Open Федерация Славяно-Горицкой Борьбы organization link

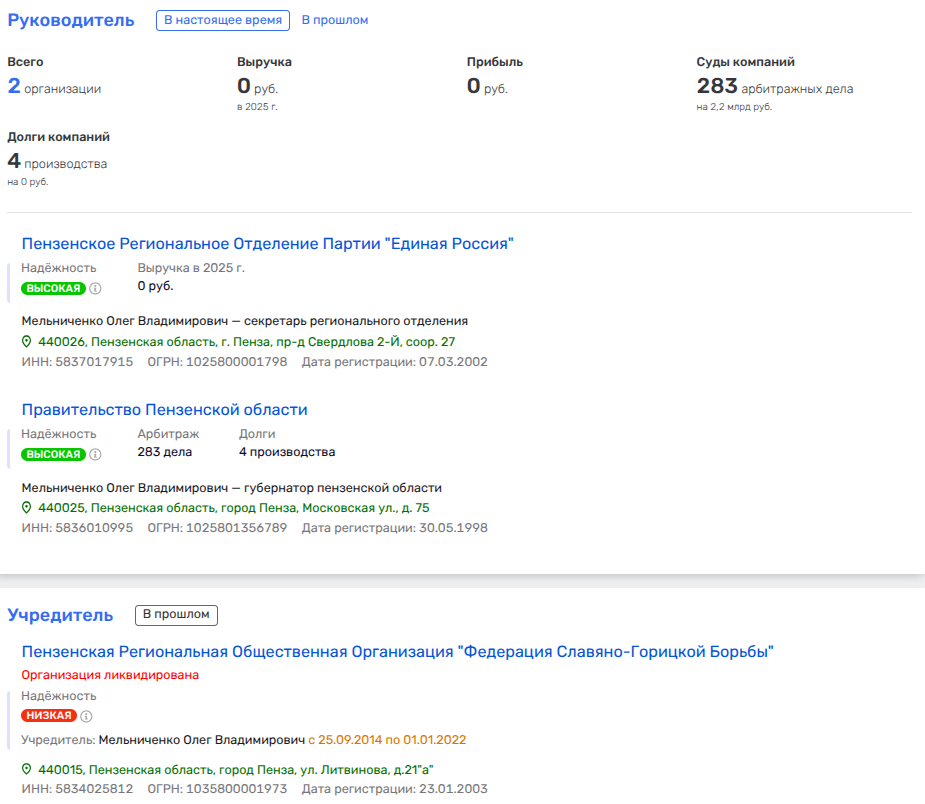(397, 652)
